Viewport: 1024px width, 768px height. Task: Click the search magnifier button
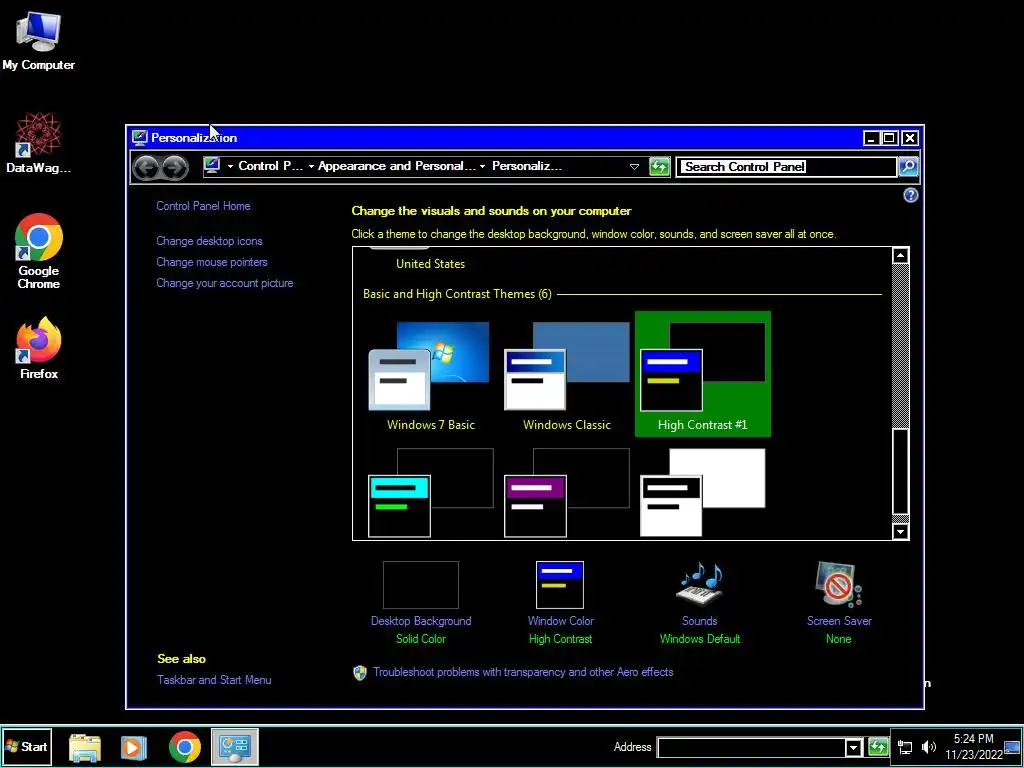(x=908, y=167)
